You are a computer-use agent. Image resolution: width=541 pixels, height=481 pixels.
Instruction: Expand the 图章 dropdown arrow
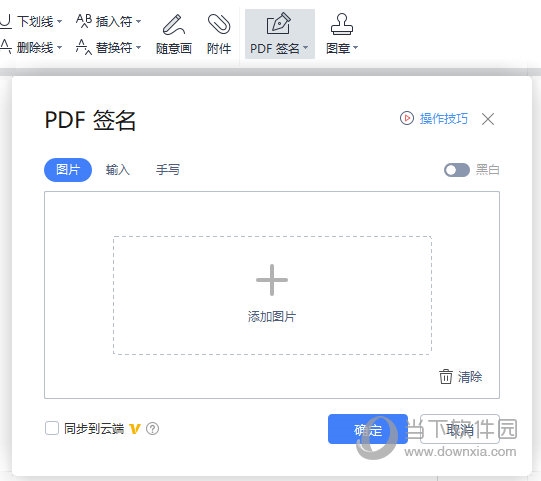click(355, 48)
